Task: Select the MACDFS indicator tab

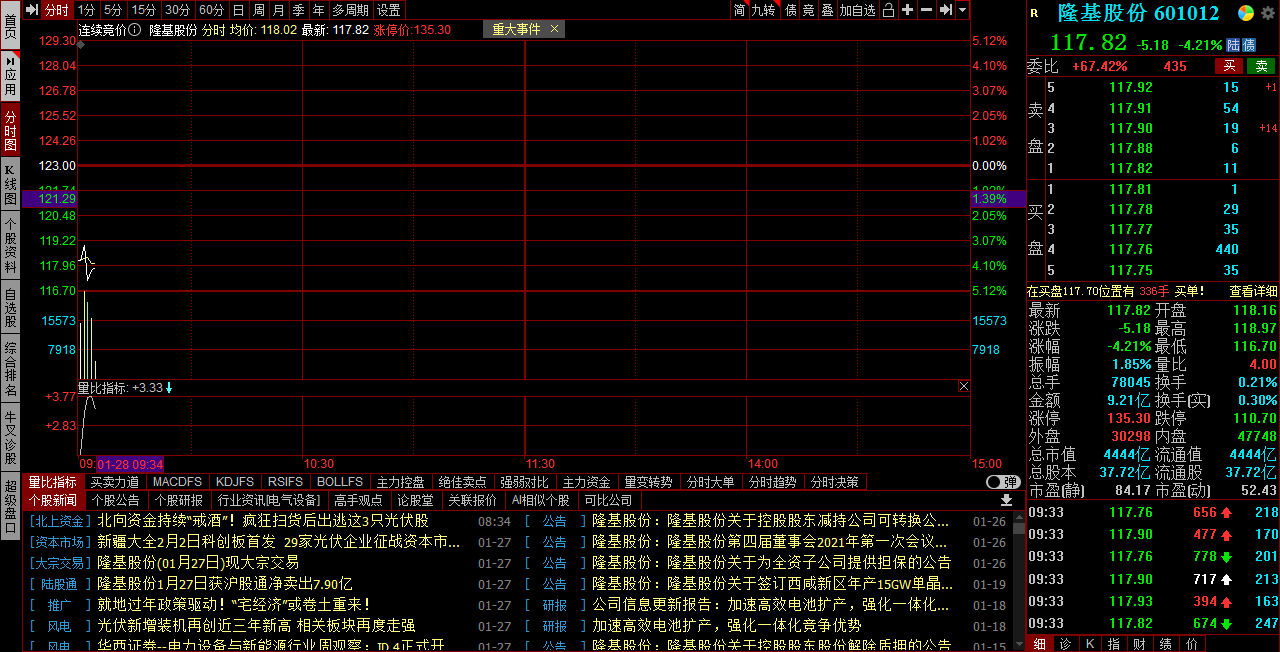Action: (177, 482)
